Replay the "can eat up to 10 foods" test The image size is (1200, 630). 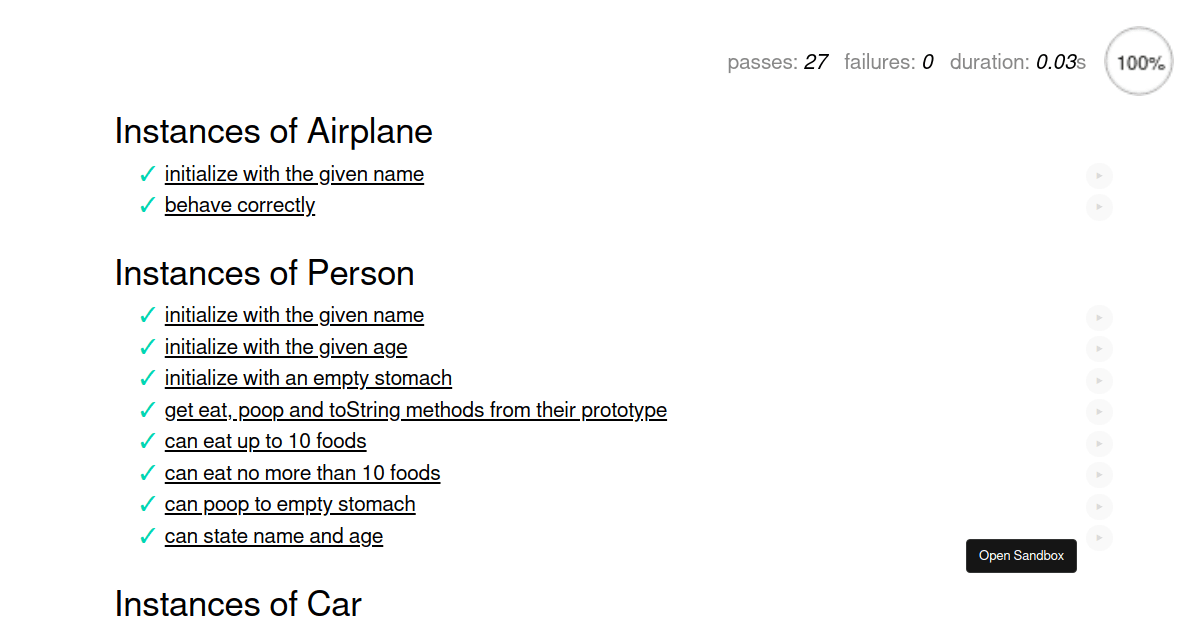1099,444
